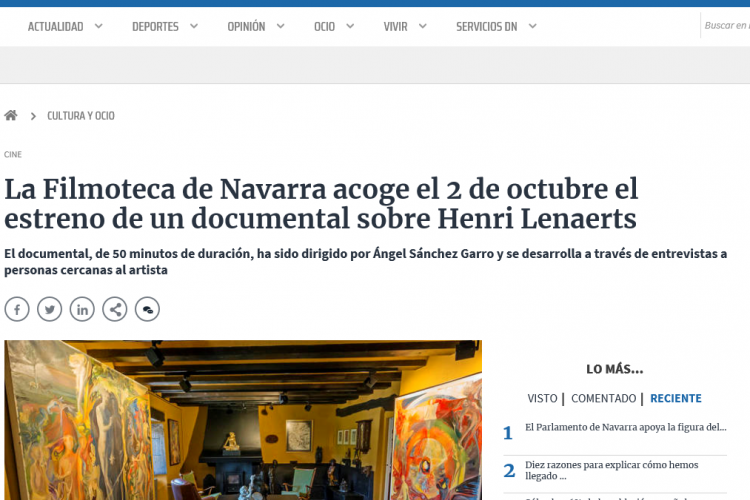Open the comments bubble icon
Image resolution: width=750 pixels, height=500 pixels.
click(x=147, y=309)
